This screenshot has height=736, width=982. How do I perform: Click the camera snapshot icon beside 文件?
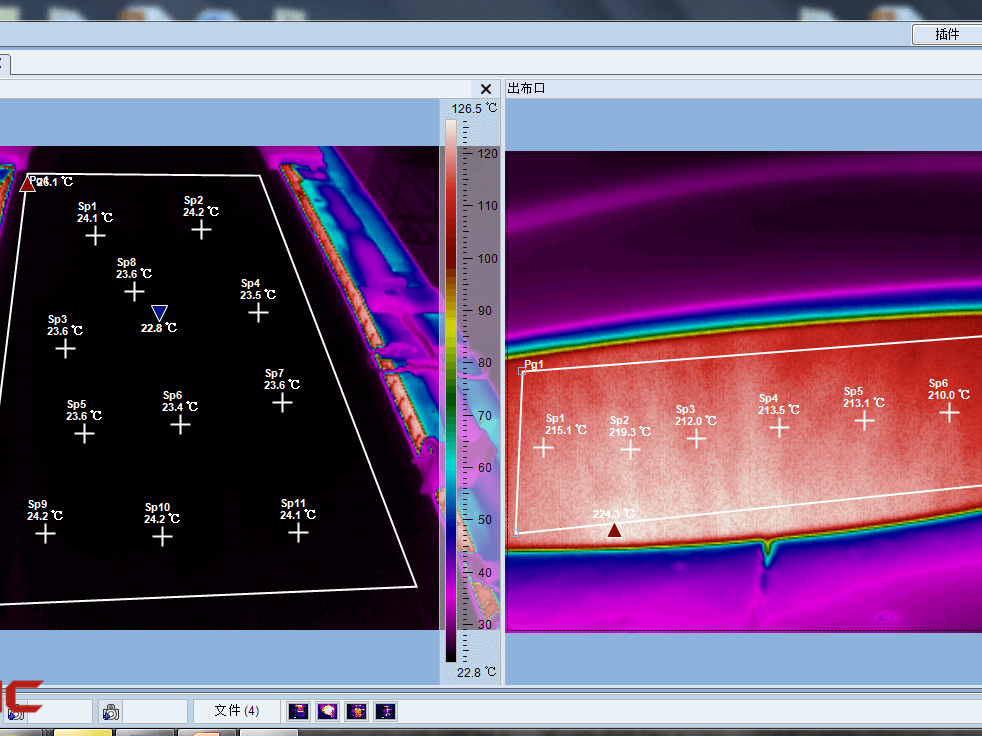110,712
